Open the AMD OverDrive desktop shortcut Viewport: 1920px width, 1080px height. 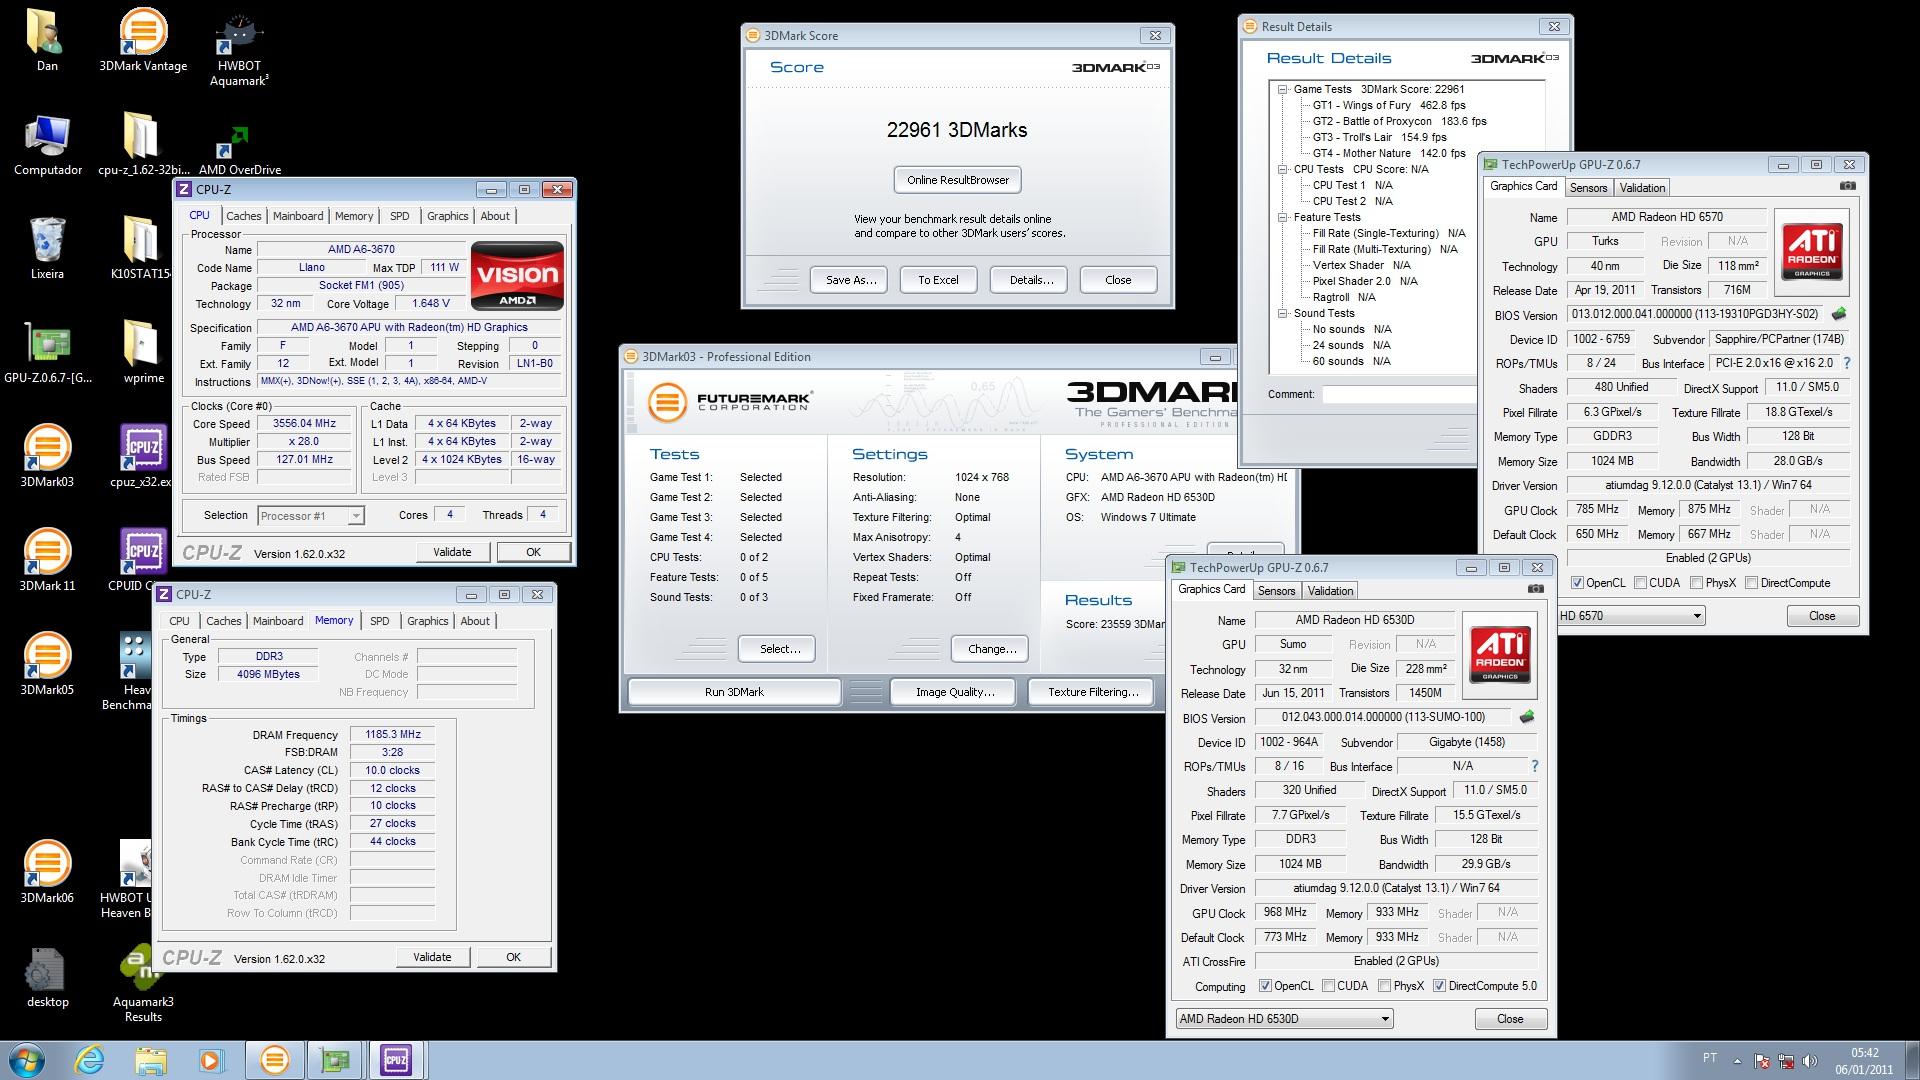pyautogui.click(x=239, y=148)
